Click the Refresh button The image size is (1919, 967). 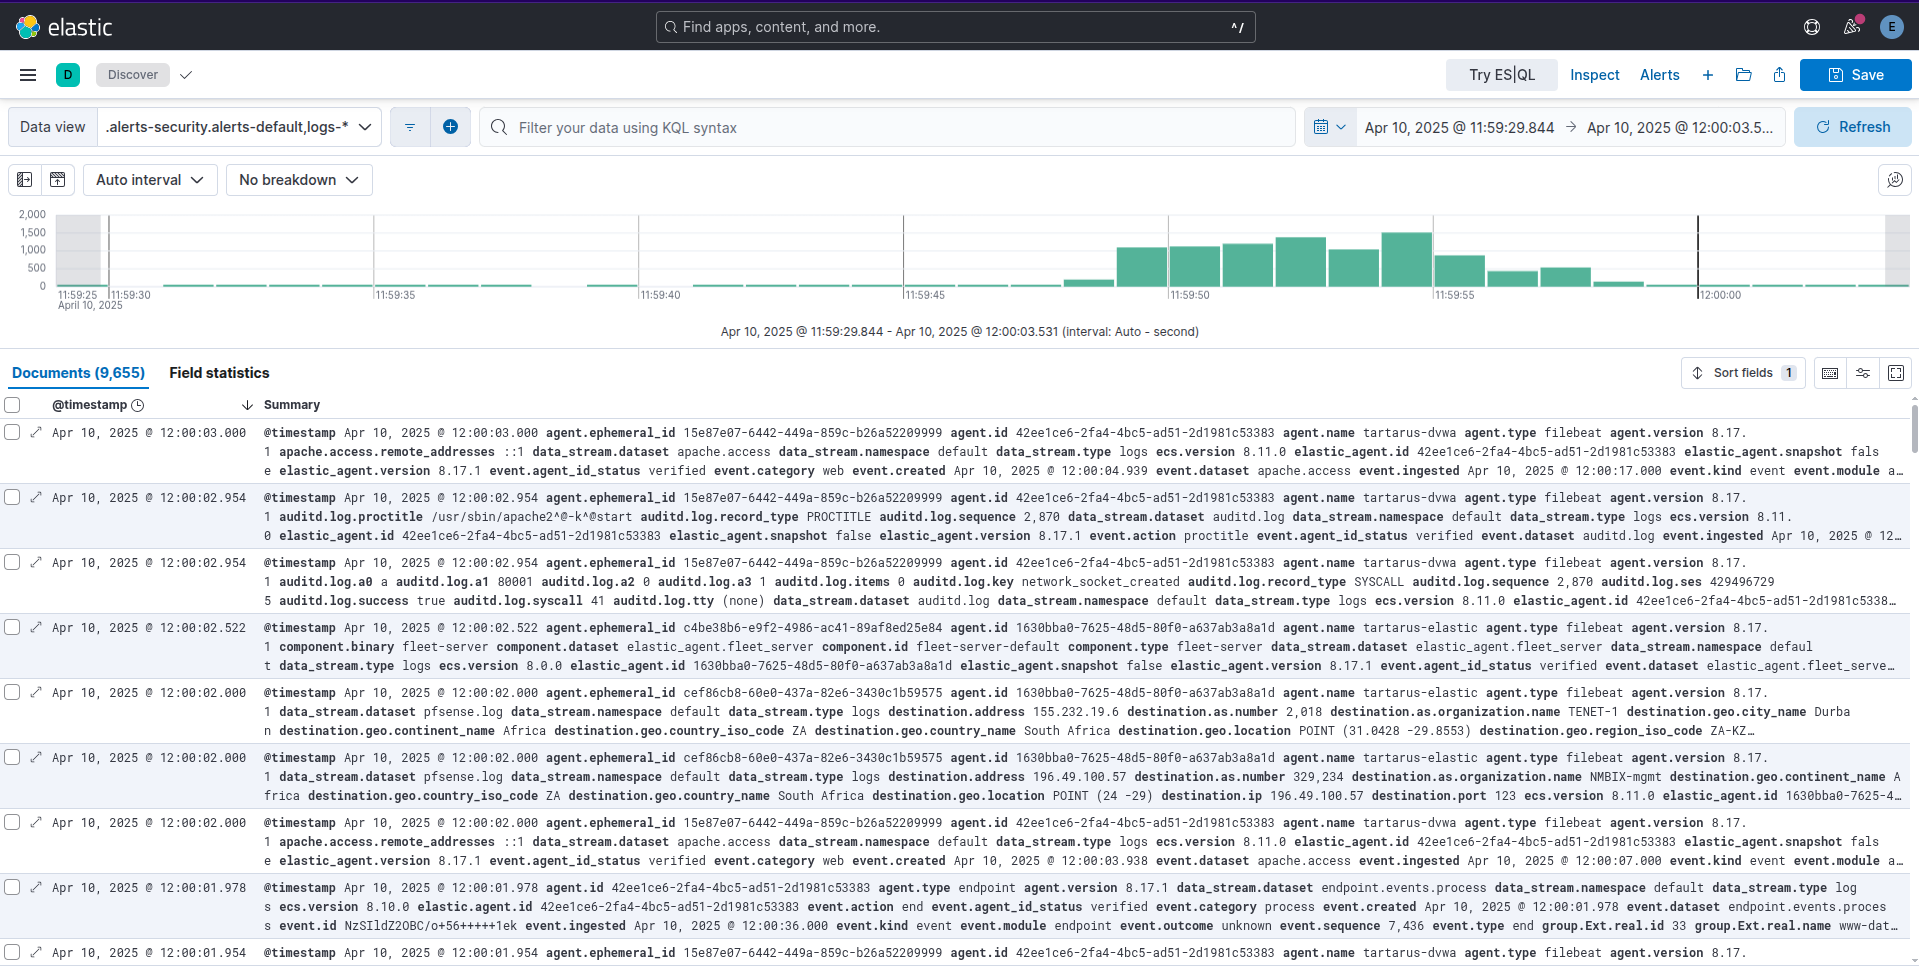click(x=1852, y=127)
